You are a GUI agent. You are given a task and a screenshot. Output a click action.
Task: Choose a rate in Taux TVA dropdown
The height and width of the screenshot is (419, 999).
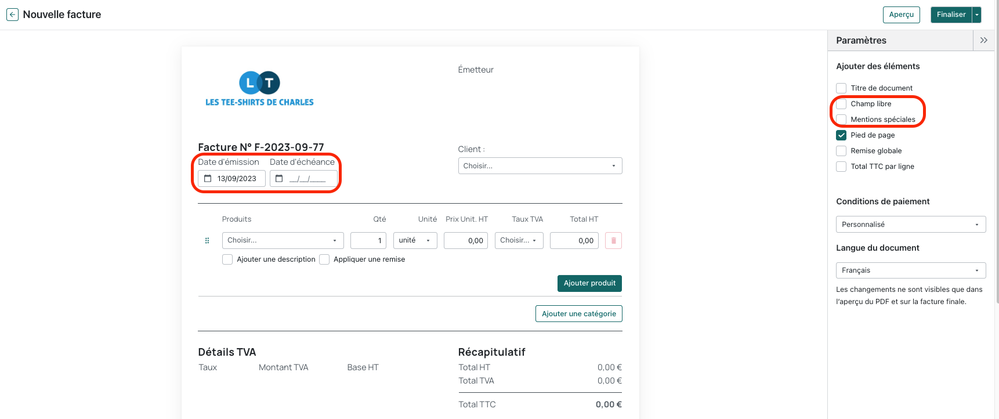(x=518, y=241)
